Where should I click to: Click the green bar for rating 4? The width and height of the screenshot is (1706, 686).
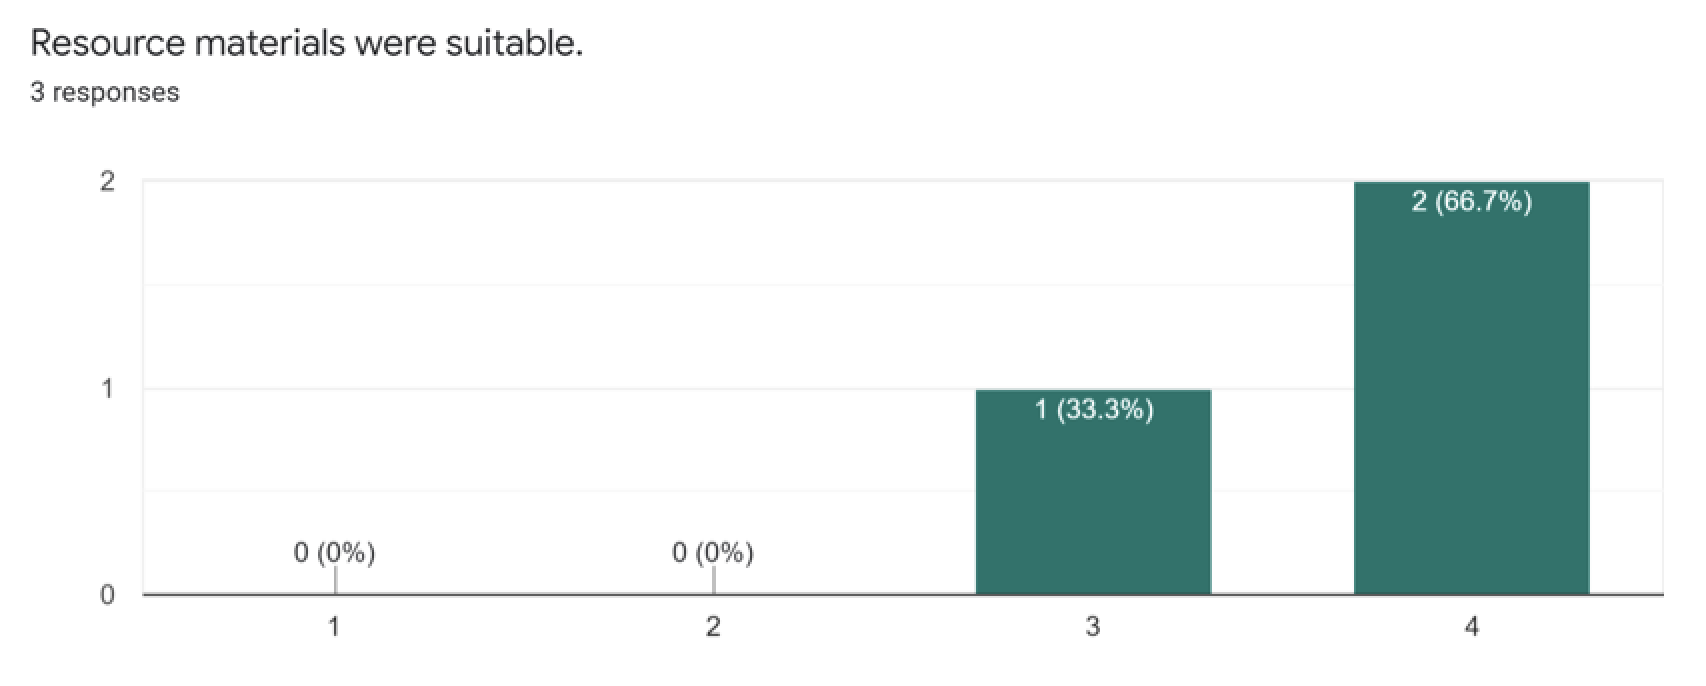coord(1471,388)
